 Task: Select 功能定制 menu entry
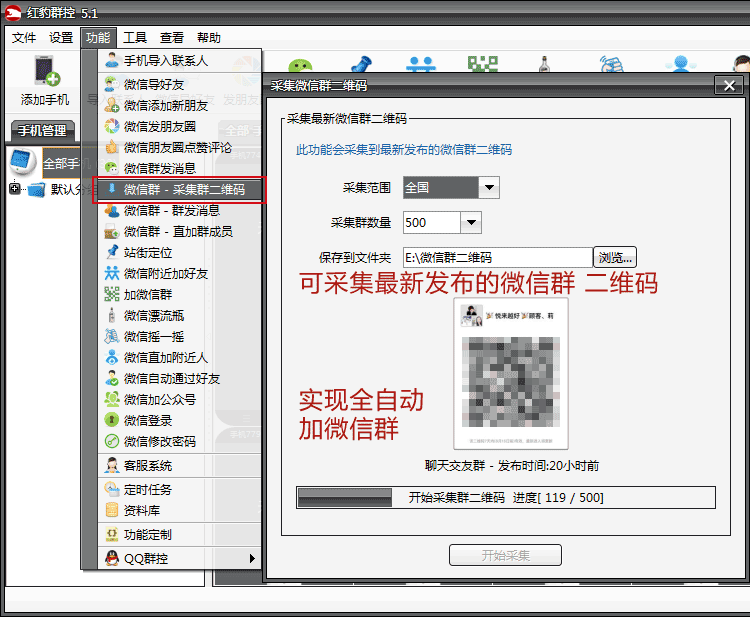(x=180, y=534)
